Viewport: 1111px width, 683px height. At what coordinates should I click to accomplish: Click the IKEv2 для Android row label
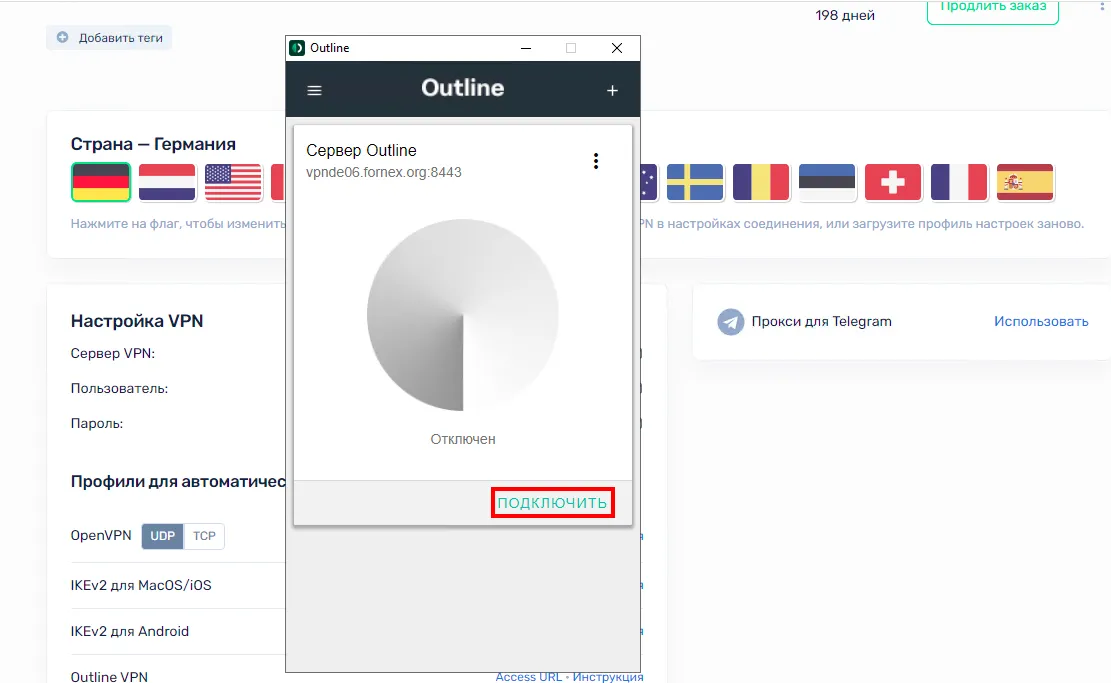pyautogui.click(x=130, y=631)
